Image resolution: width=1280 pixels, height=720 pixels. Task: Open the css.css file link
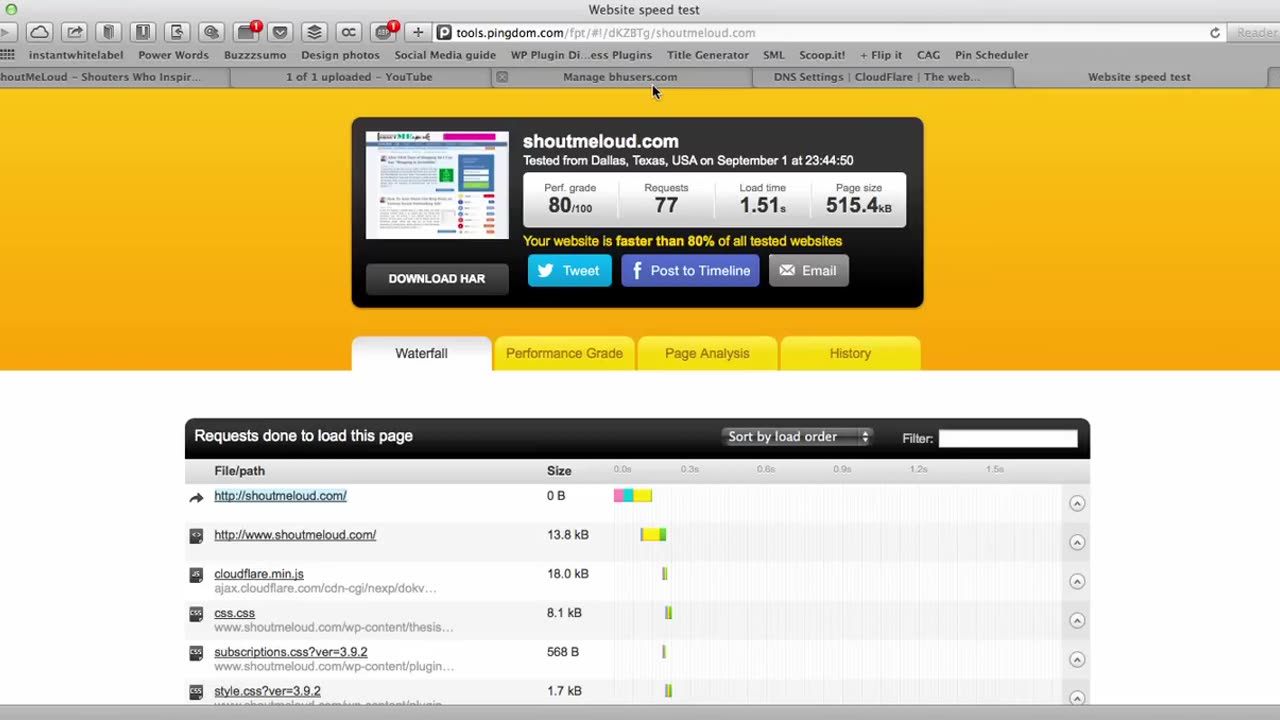pos(234,613)
